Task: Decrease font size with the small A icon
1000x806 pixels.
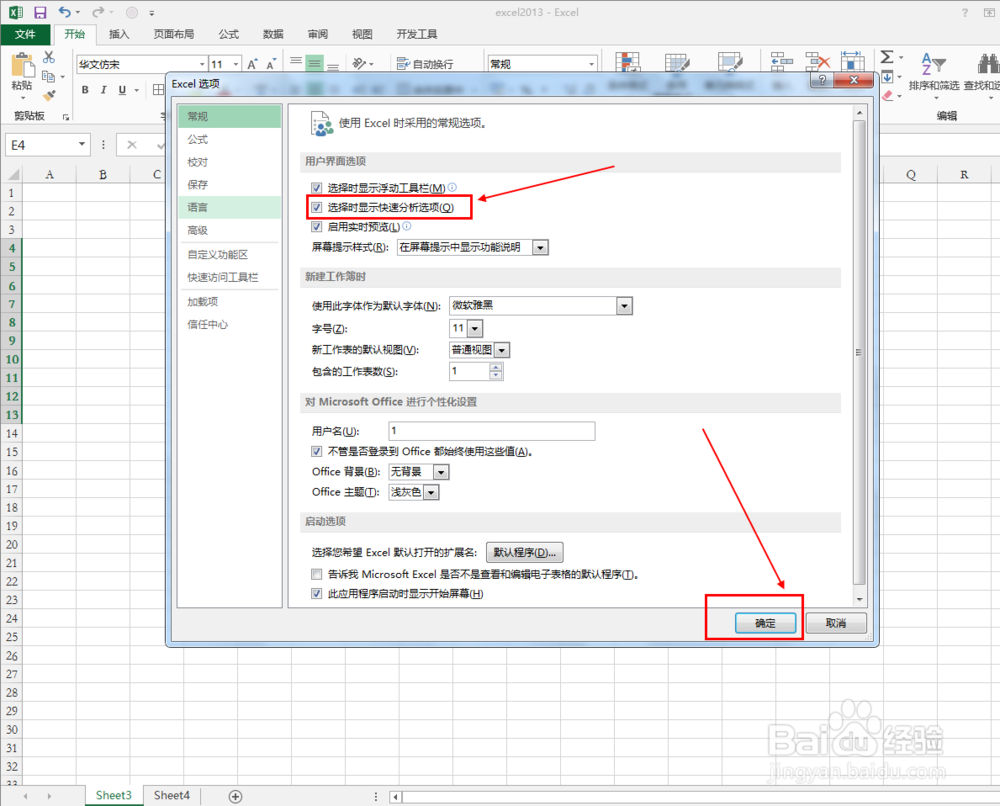Action: click(271, 64)
